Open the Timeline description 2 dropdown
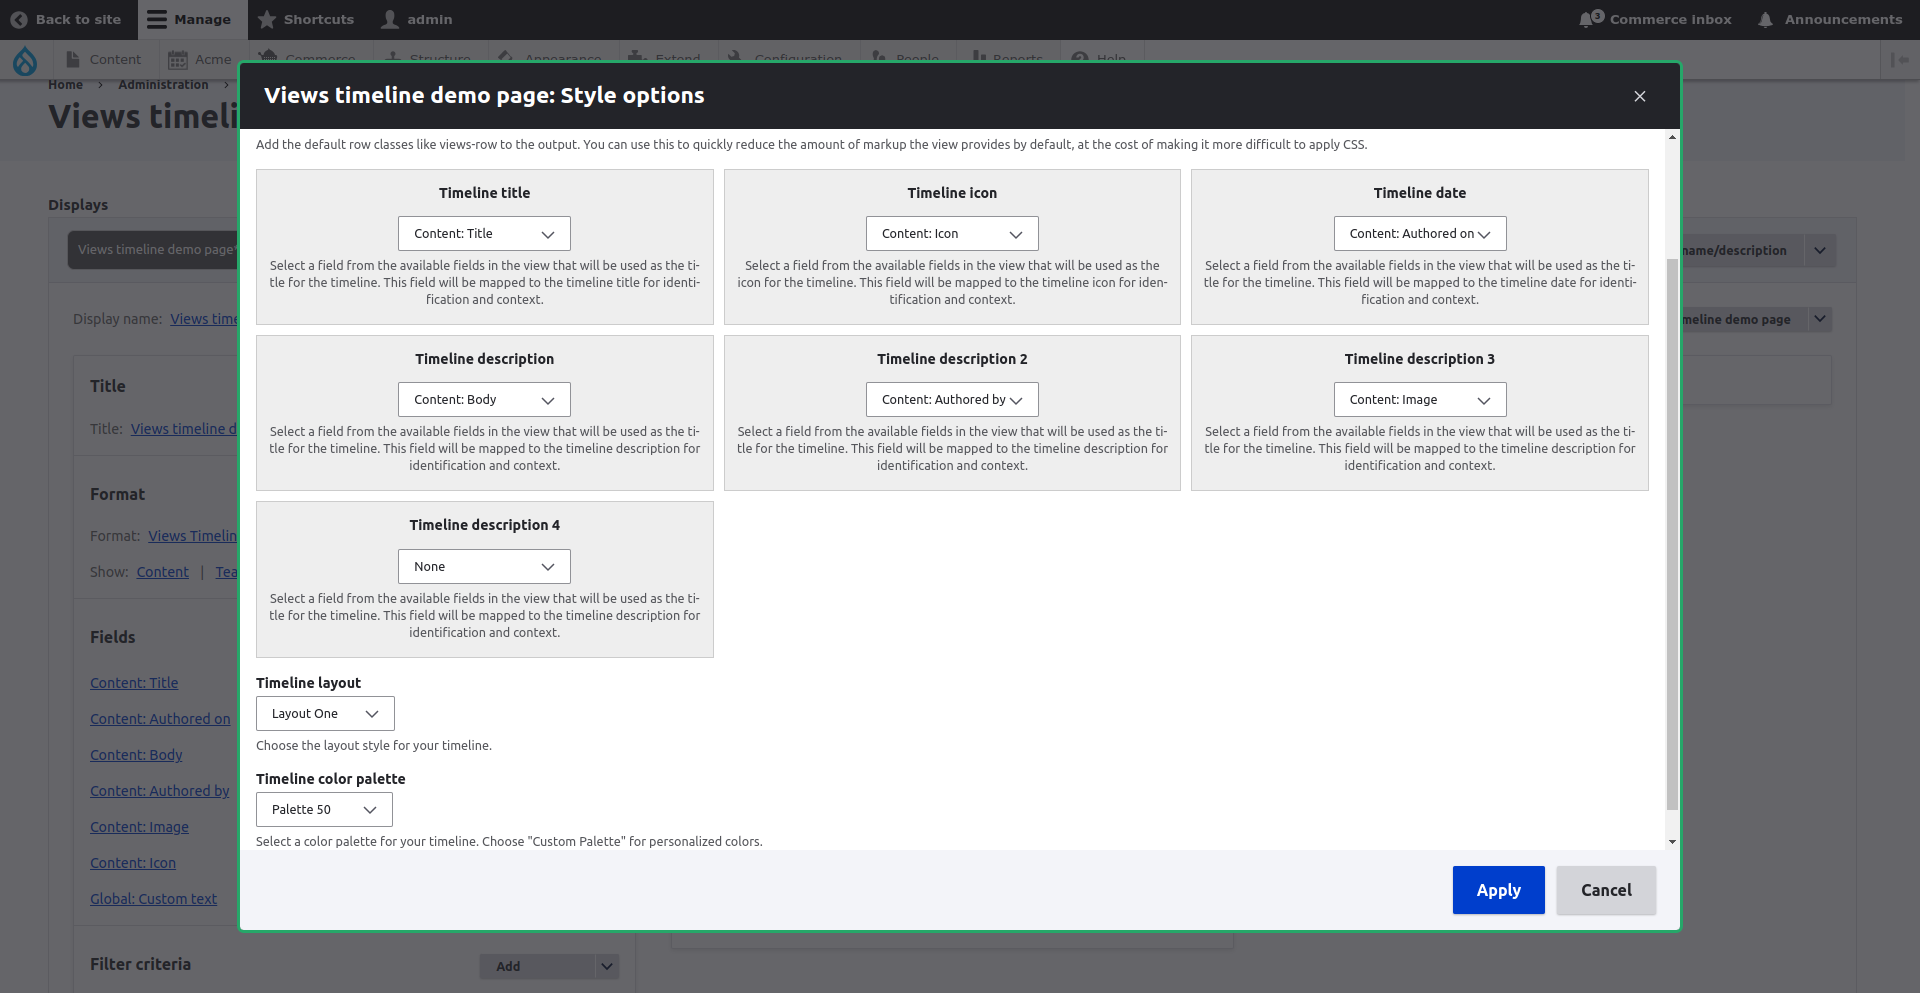The image size is (1920, 993). [952, 399]
